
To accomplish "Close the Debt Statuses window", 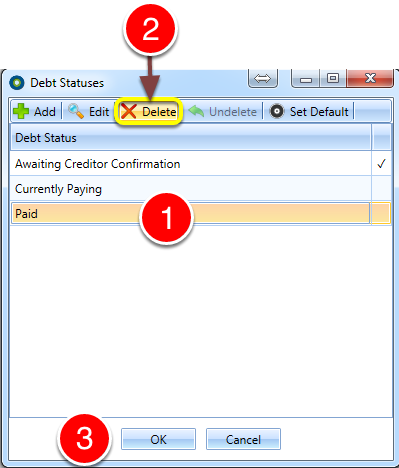I will tap(370, 79).
